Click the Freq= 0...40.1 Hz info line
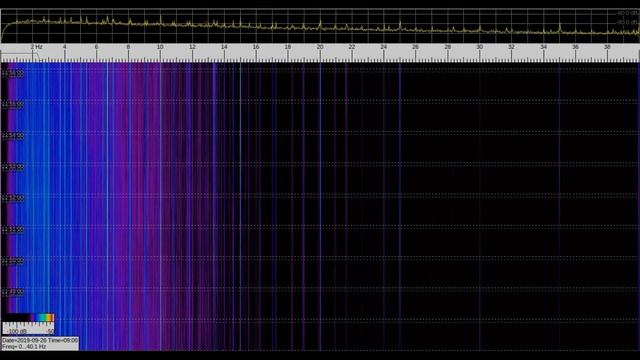The height and width of the screenshot is (360, 640). pyautogui.click(x=24, y=347)
